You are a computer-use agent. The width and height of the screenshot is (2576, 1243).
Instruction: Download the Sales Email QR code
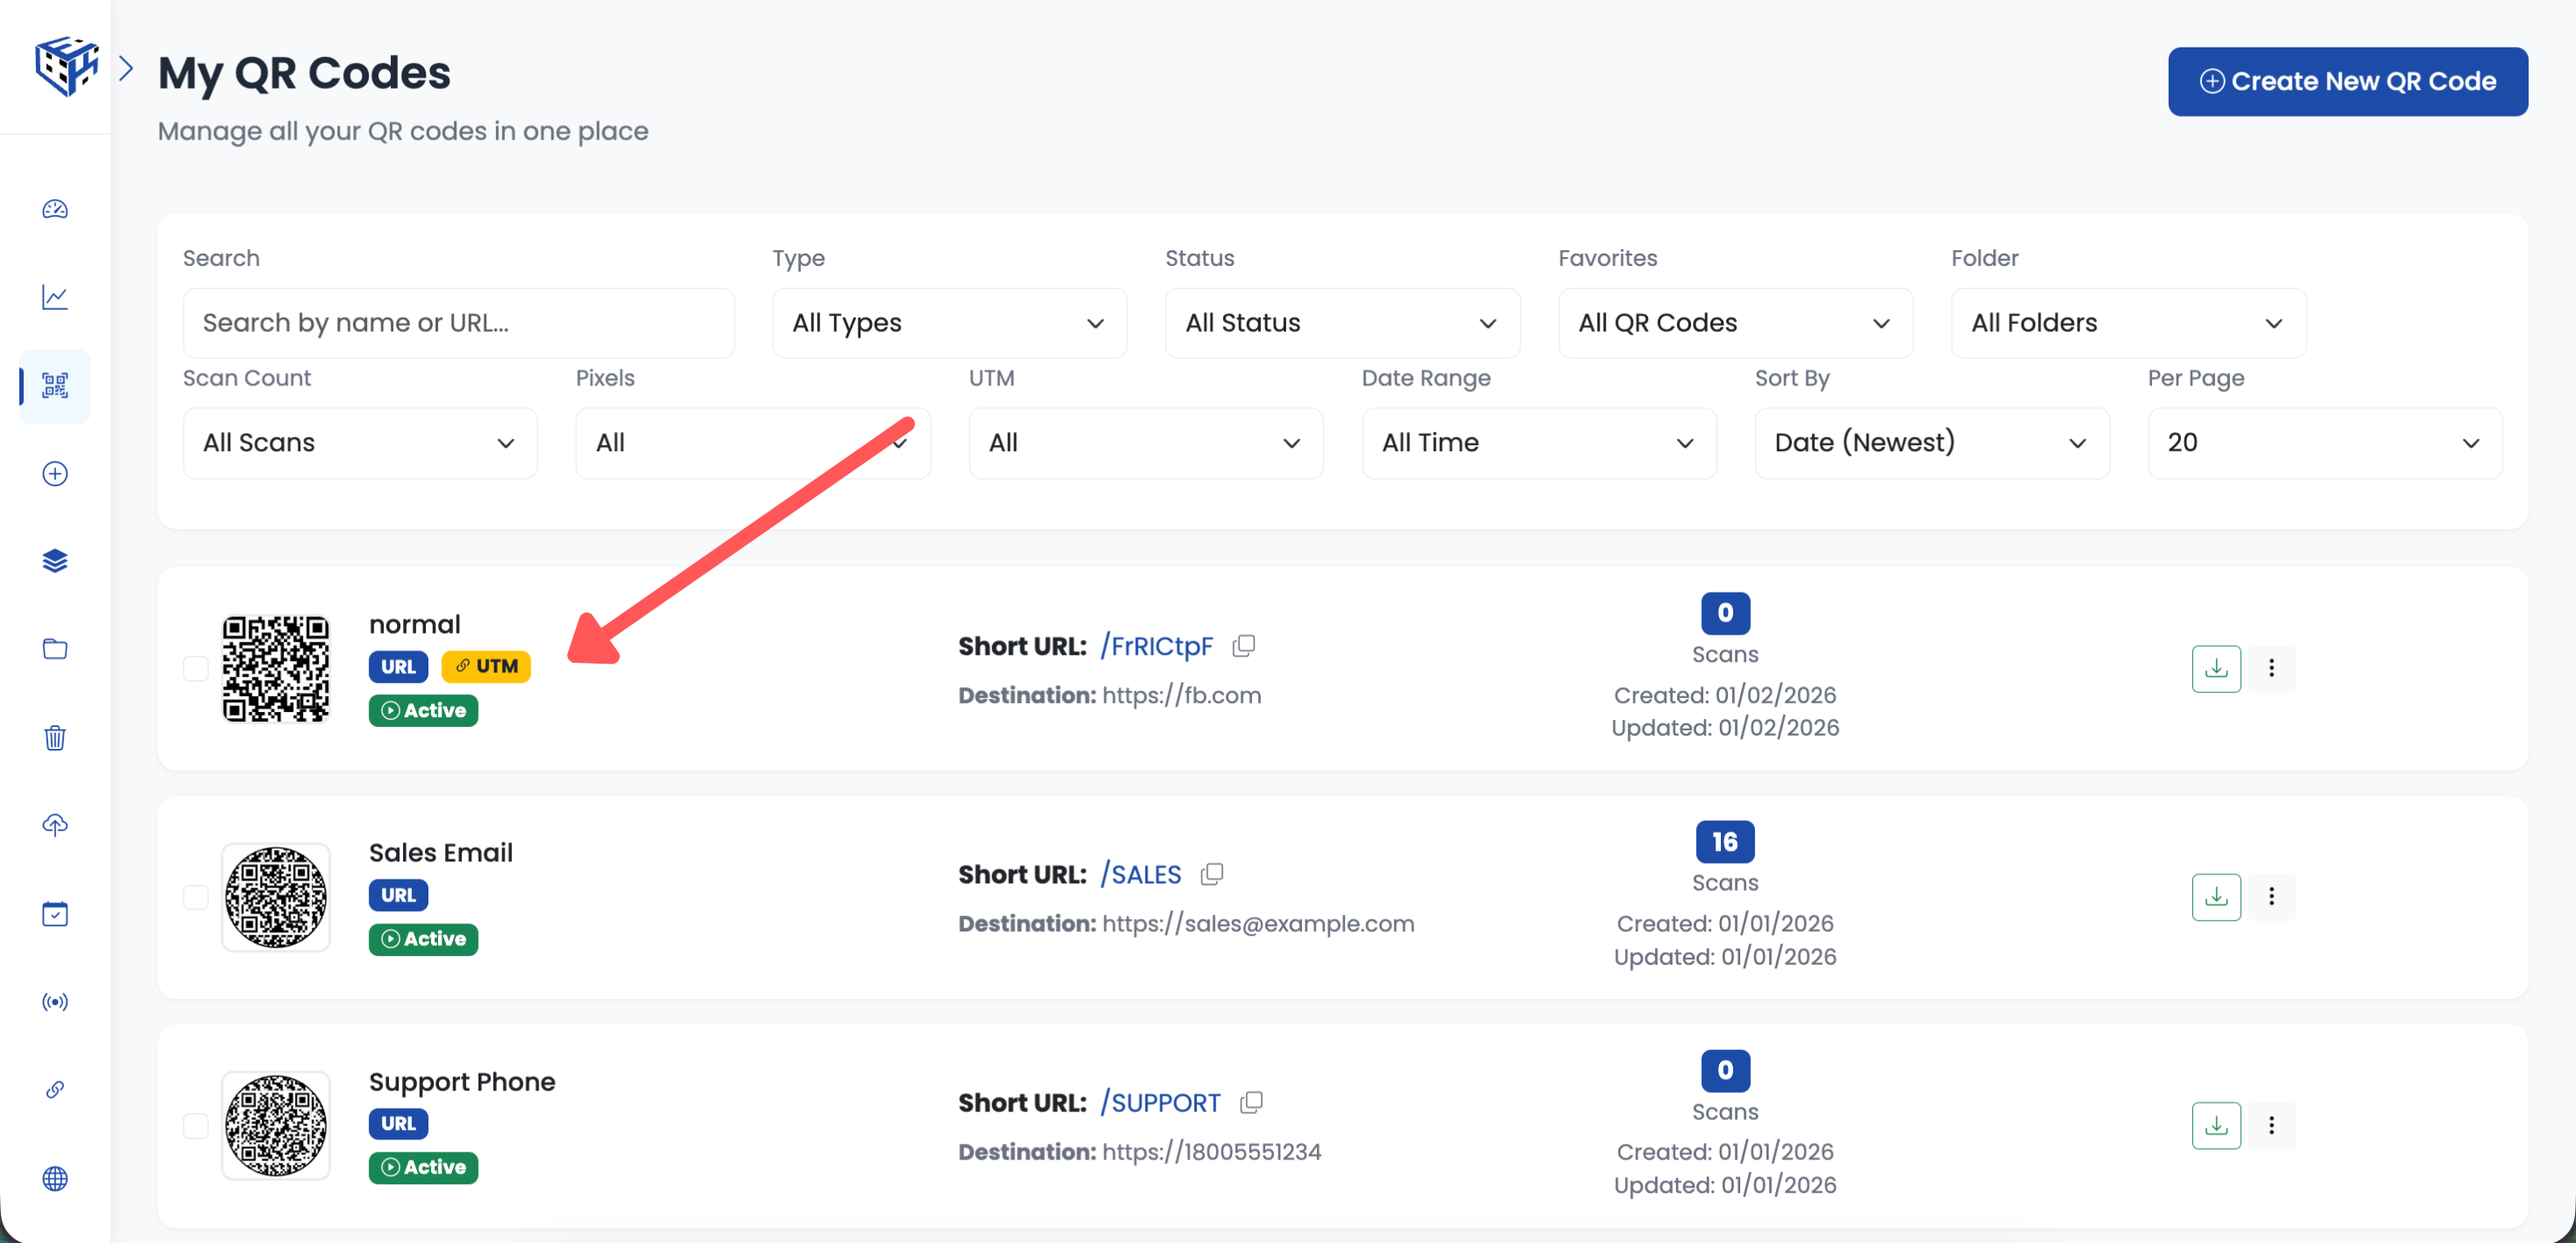pyautogui.click(x=2215, y=897)
